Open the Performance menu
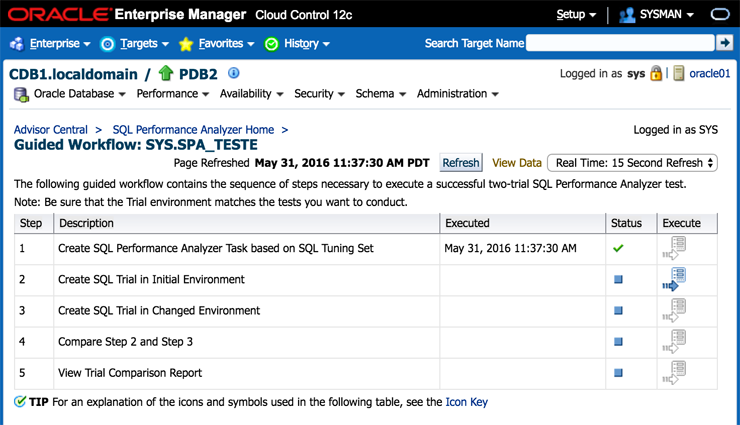Screen dimensions: 740x425 click(x=172, y=94)
